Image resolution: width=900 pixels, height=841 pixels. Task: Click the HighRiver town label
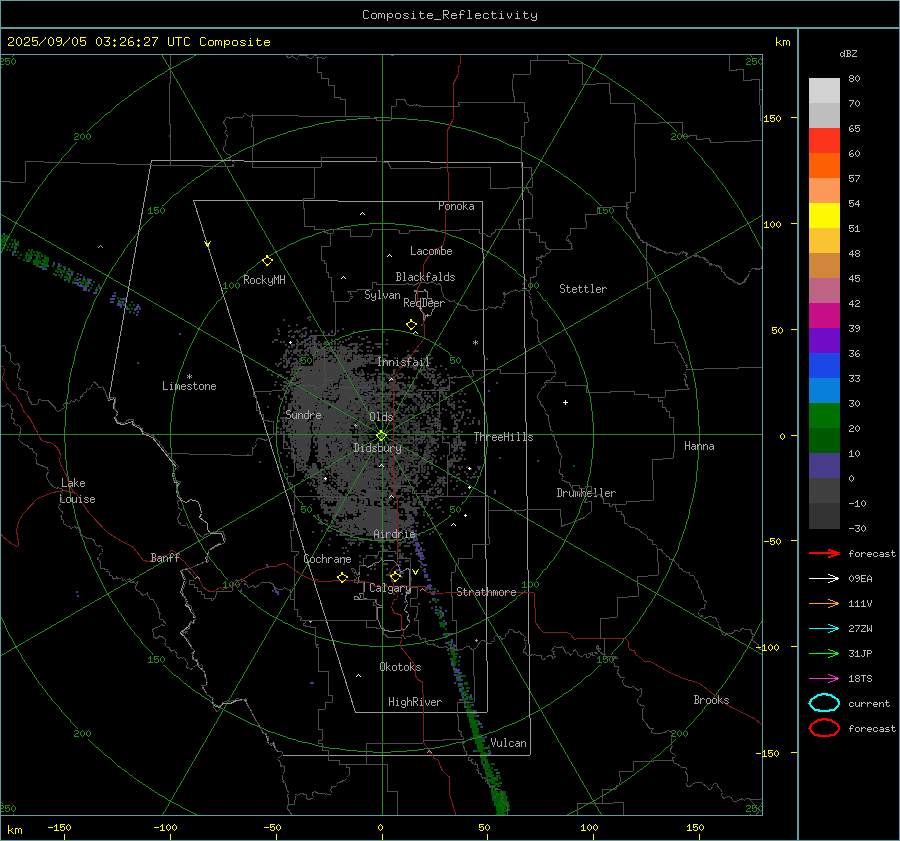tap(415, 702)
